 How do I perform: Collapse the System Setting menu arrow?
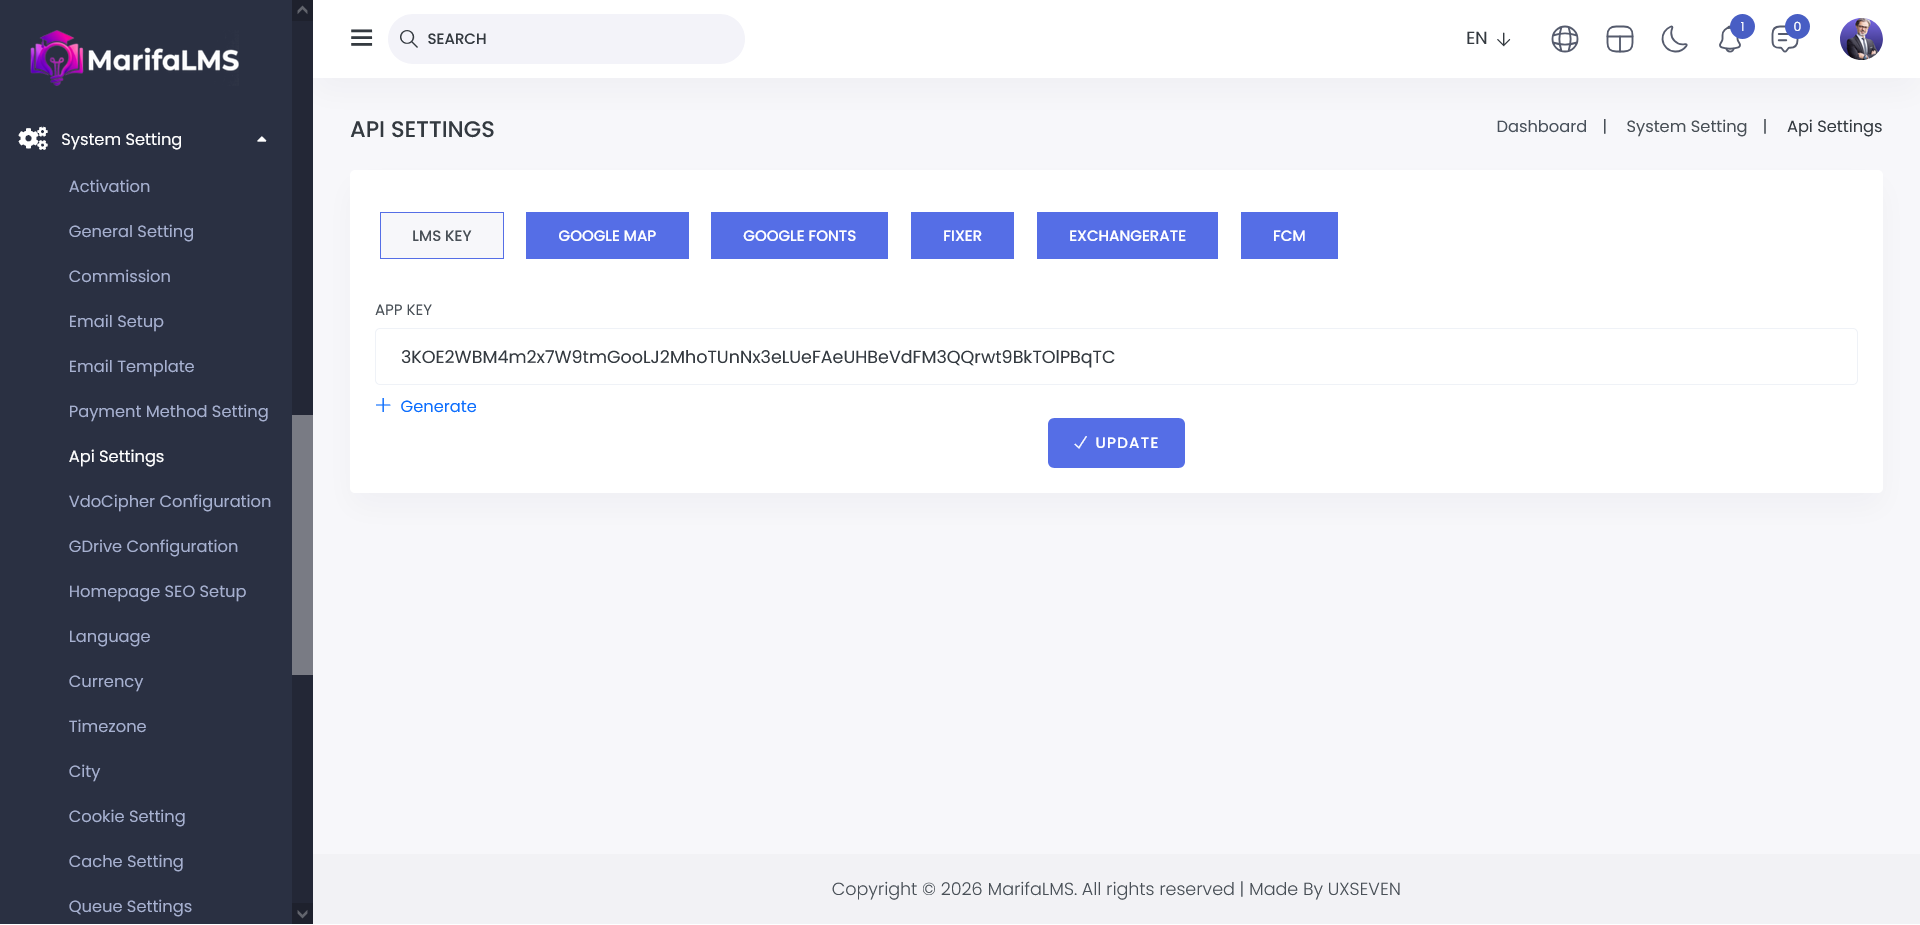coord(262,140)
